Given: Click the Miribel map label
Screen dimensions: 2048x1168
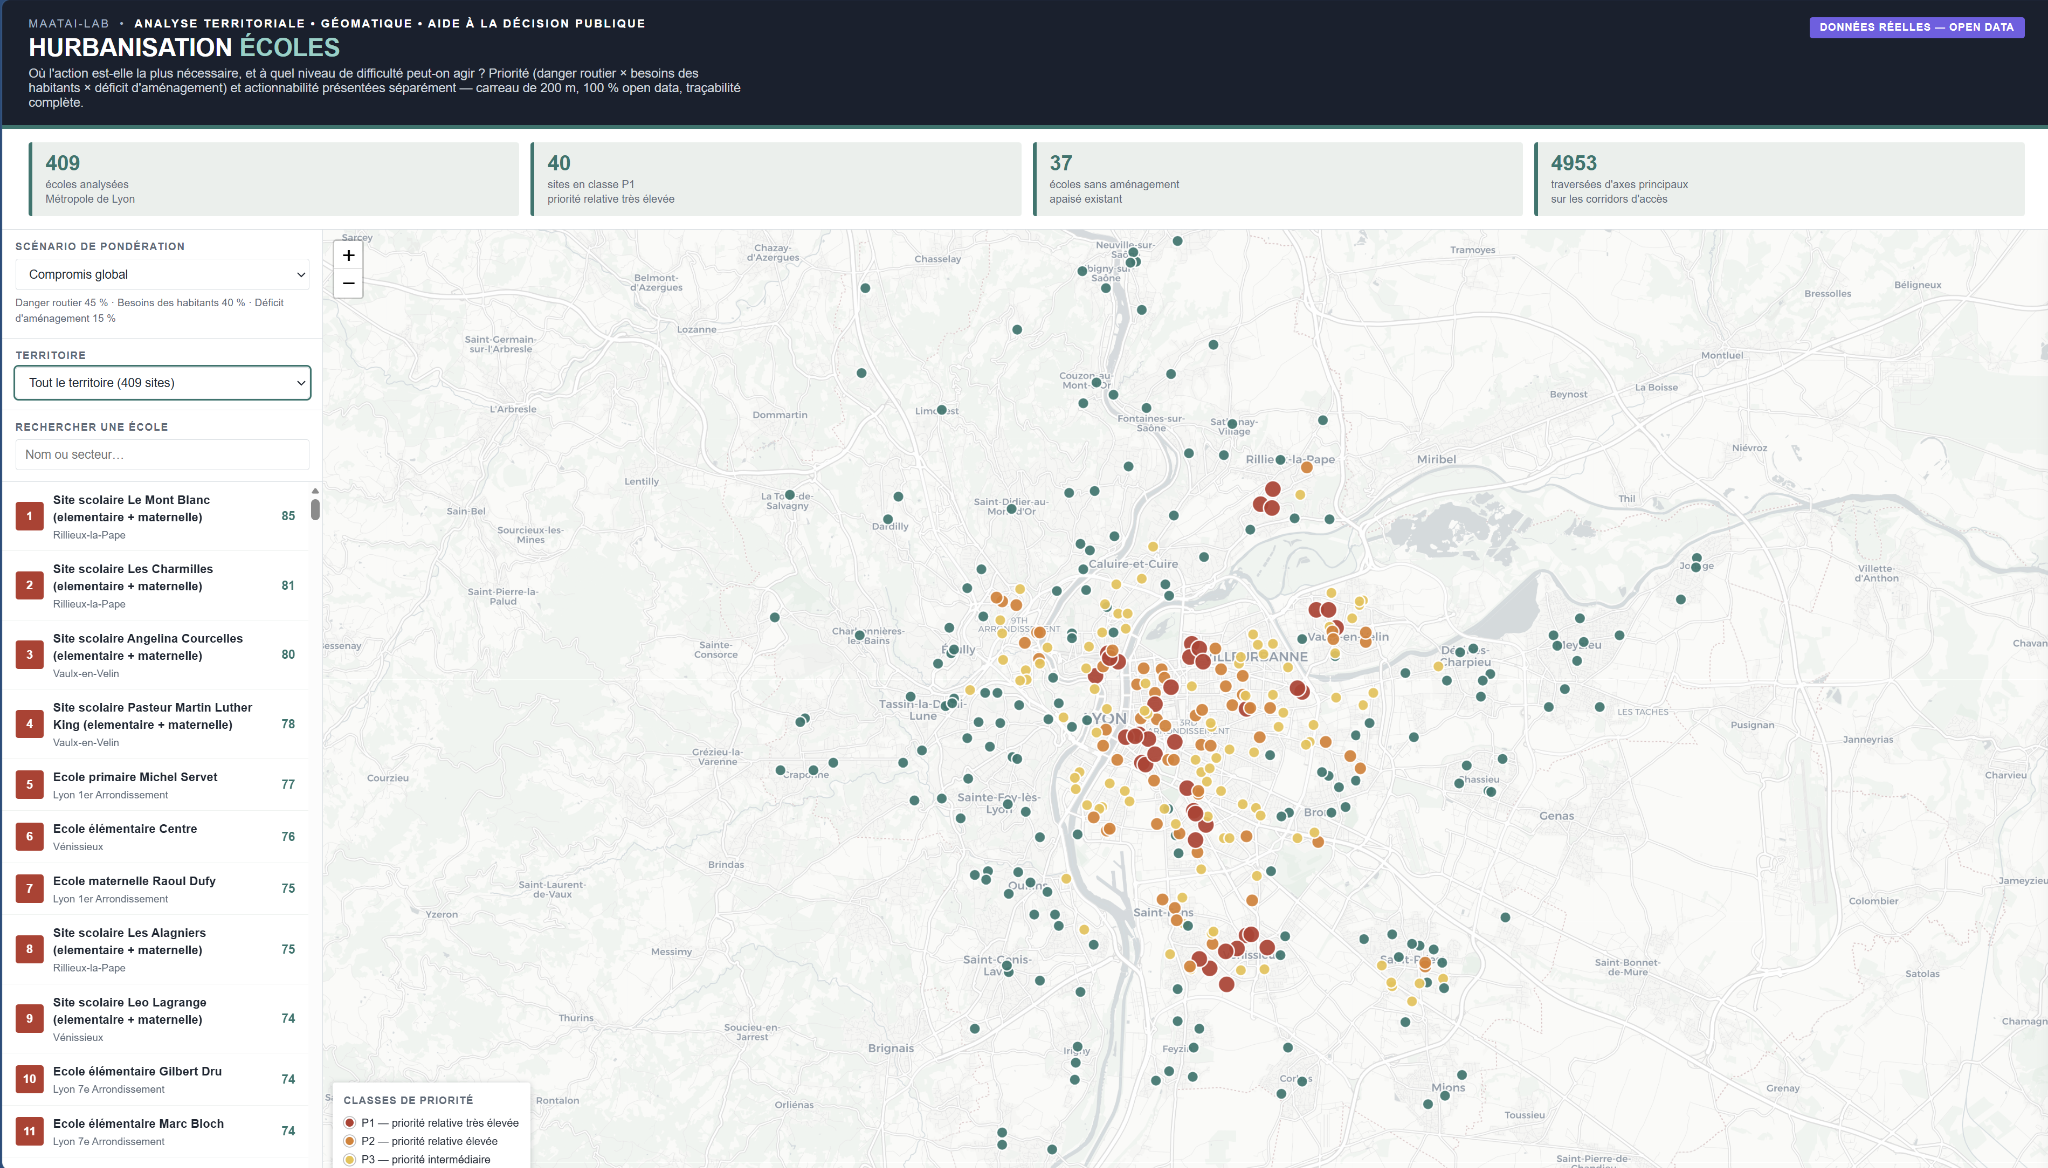Looking at the screenshot, I should click(1436, 459).
